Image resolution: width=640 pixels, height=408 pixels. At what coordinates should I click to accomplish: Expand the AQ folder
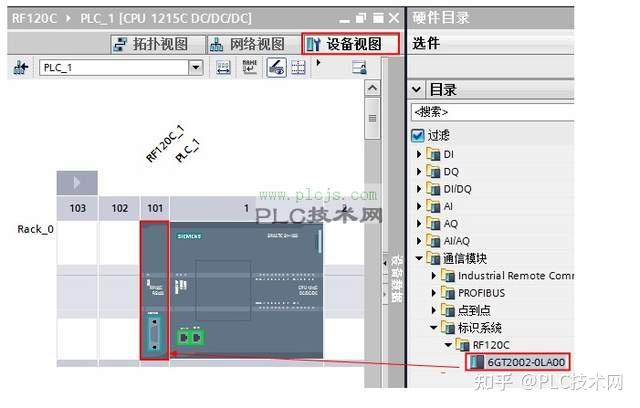pos(419,224)
